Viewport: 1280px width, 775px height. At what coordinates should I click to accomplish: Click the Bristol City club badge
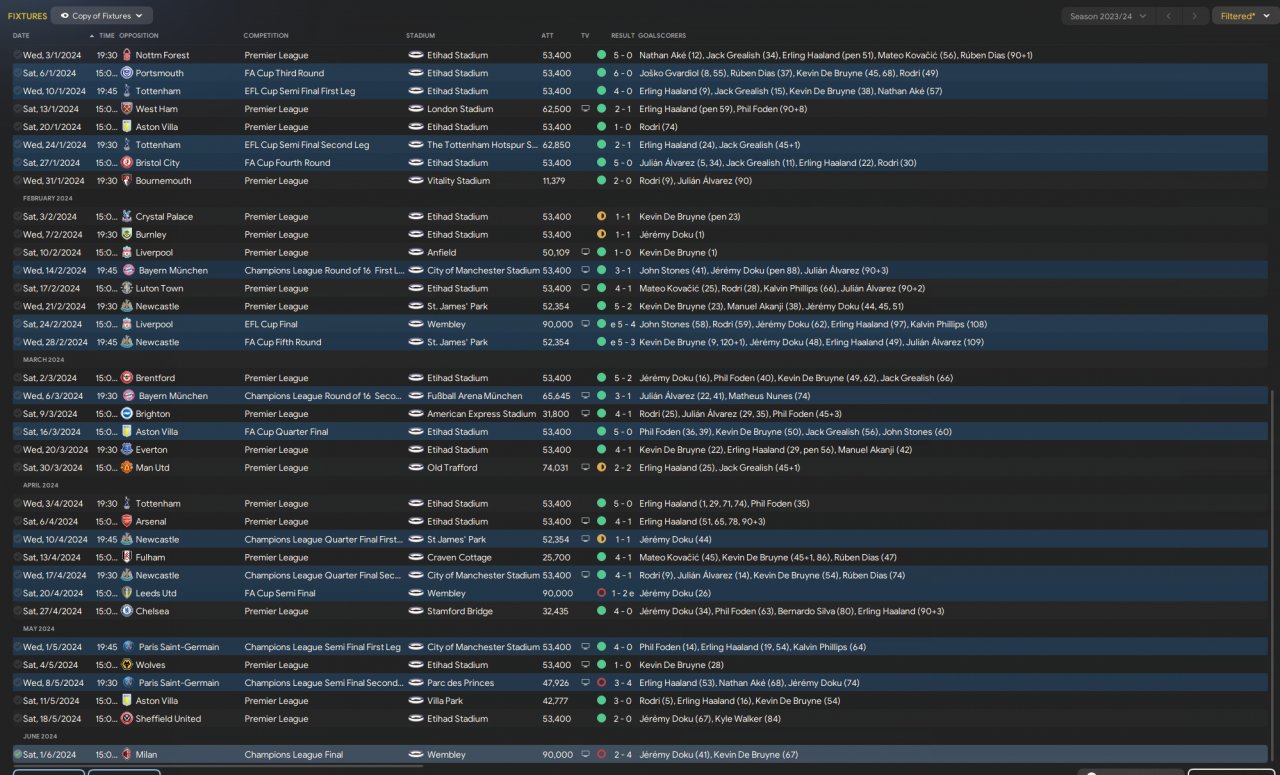(127, 163)
